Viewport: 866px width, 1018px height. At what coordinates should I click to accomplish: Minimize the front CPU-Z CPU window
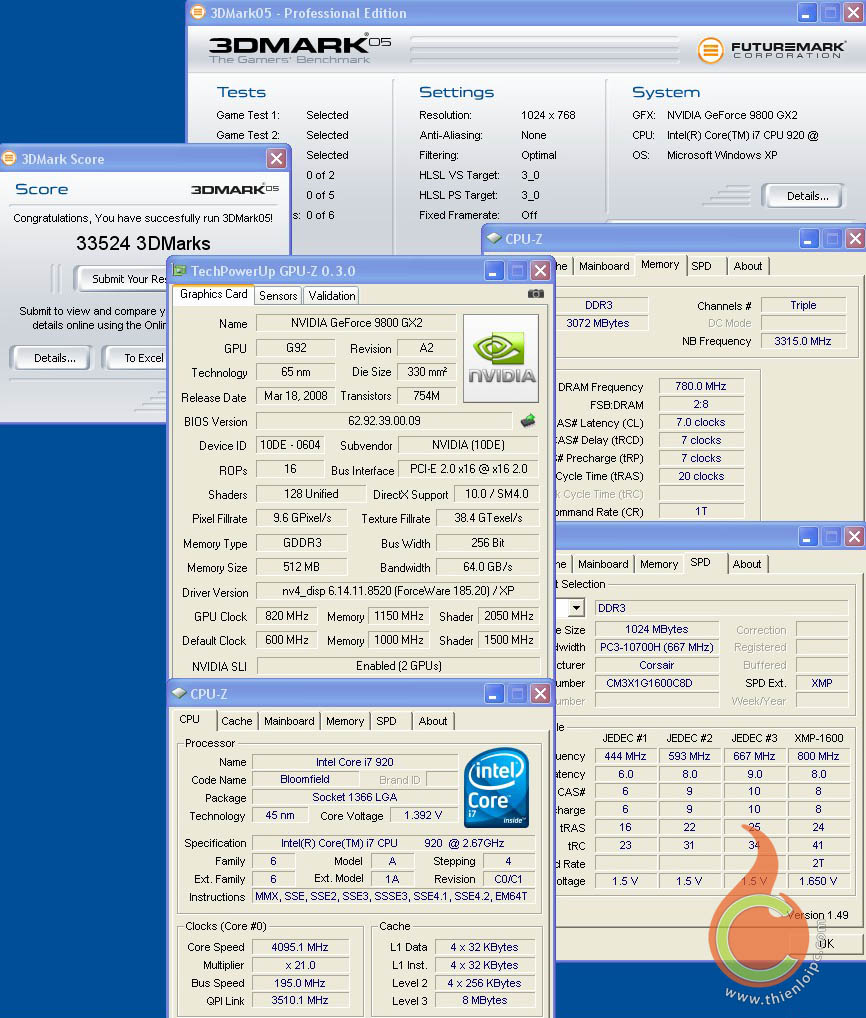click(x=493, y=694)
